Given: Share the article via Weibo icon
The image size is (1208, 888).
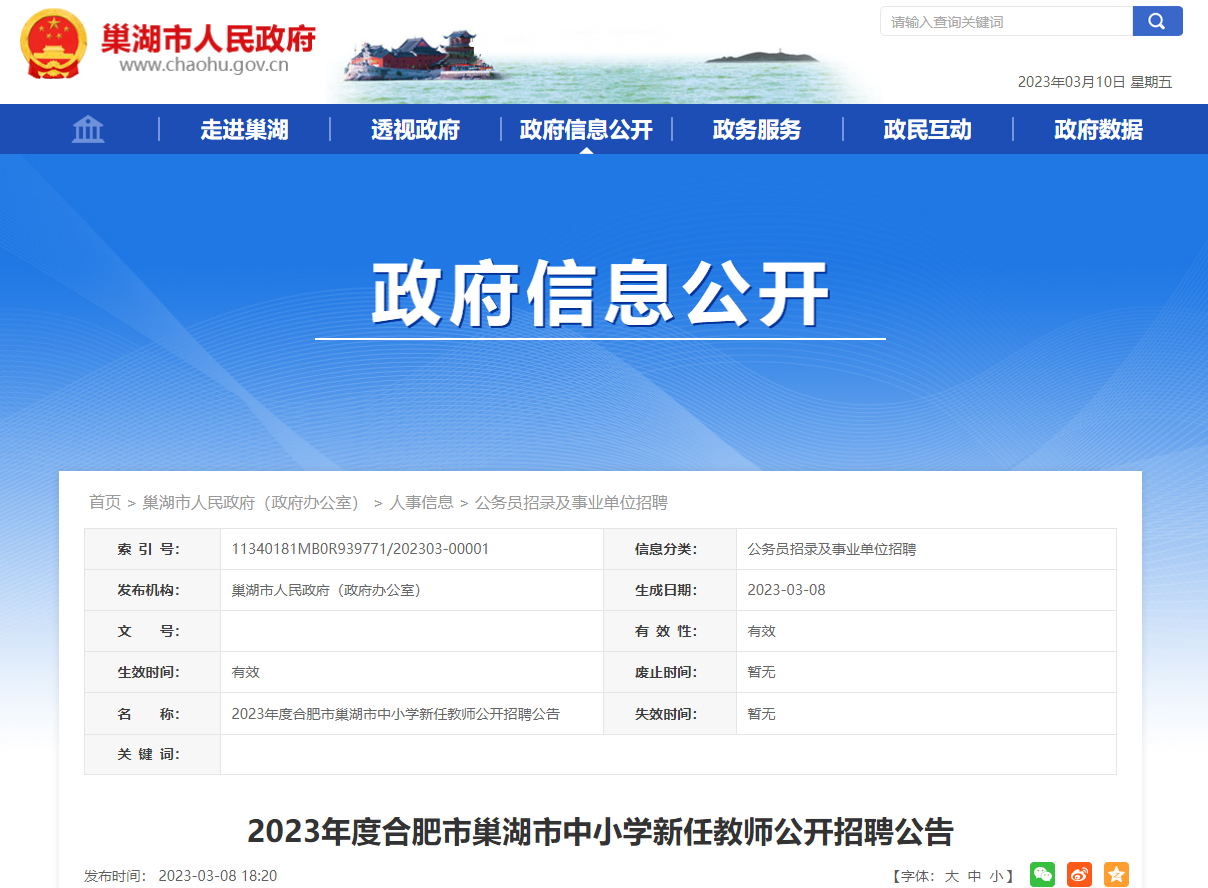Looking at the screenshot, I should pos(1079,875).
